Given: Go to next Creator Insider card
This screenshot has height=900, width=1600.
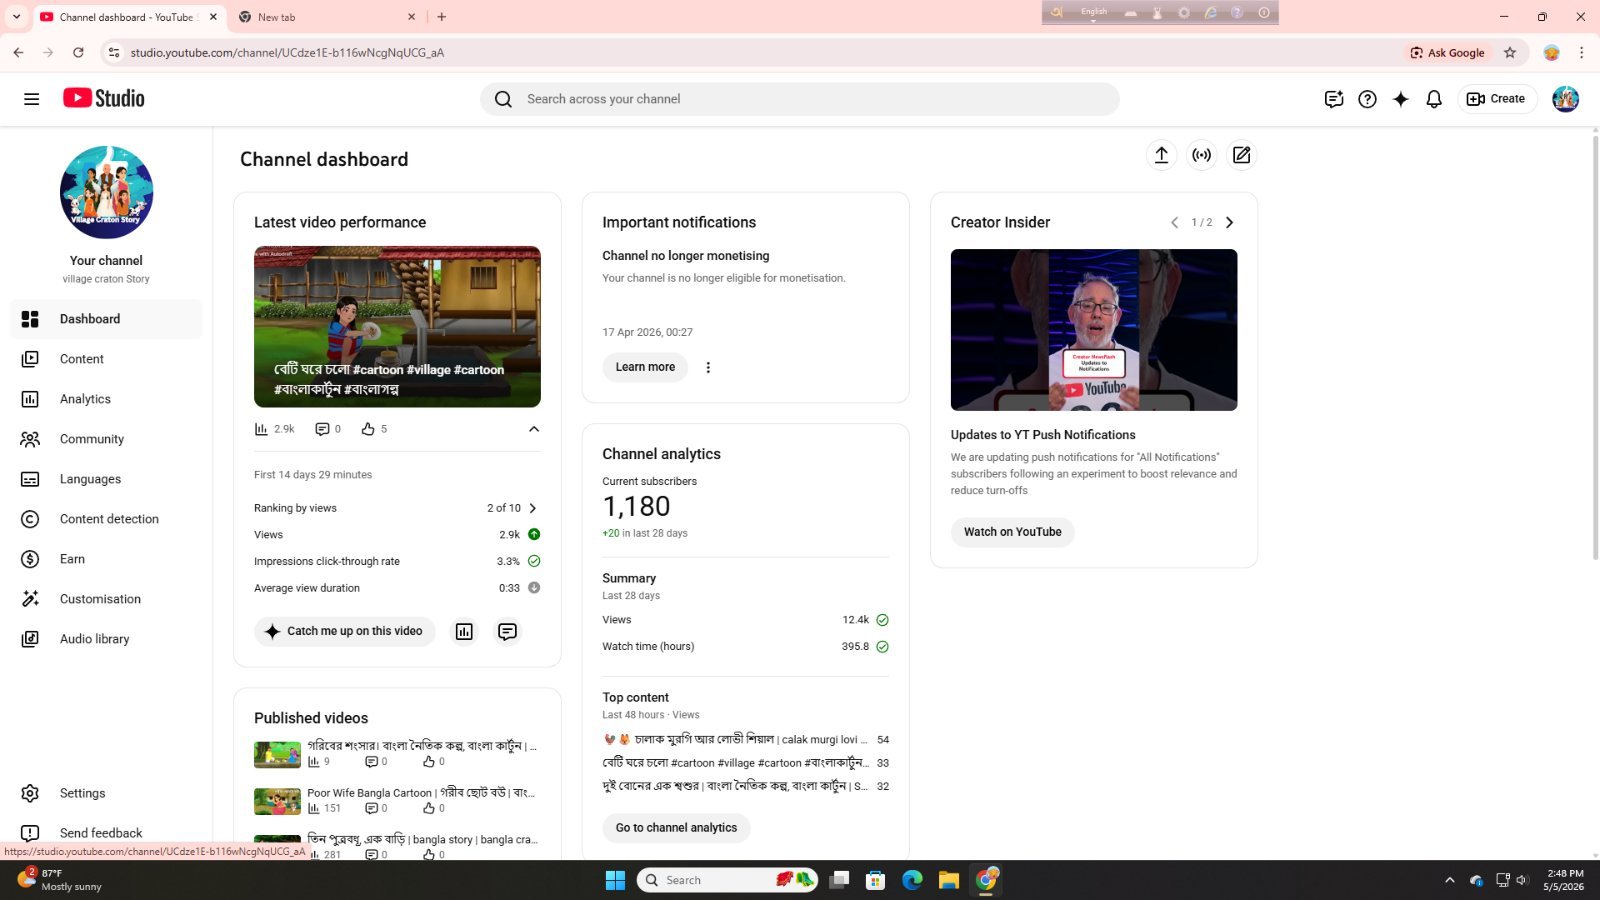Looking at the screenshot, I should click(1230, 223).
